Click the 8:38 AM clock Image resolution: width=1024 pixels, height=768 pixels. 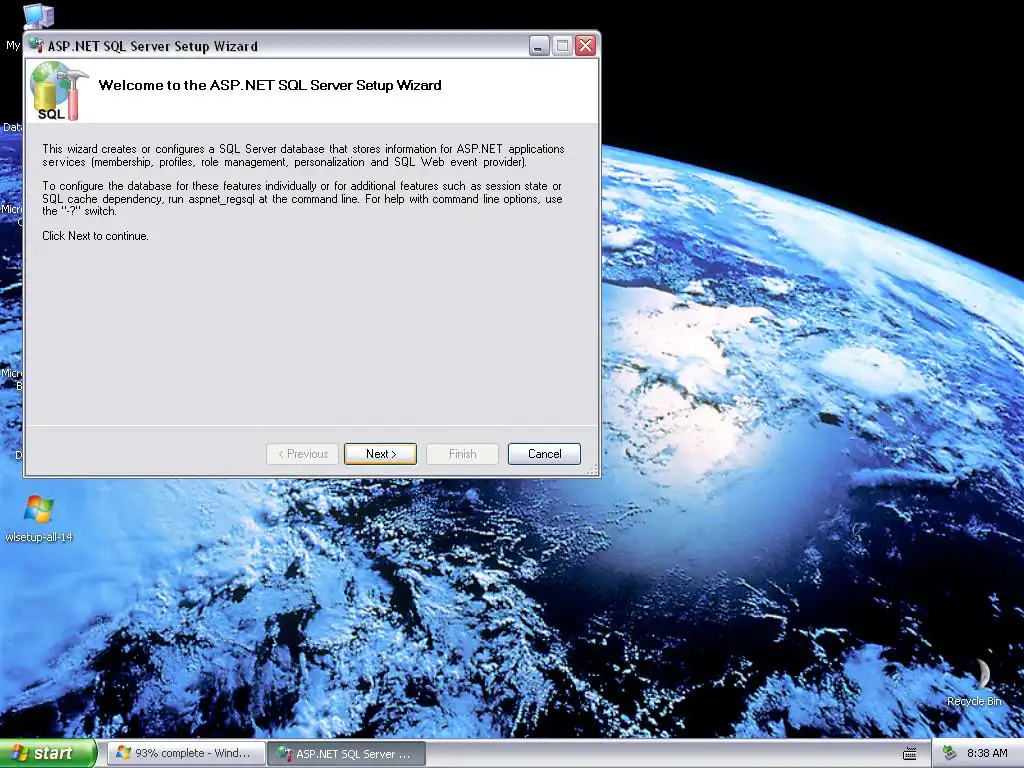click(x=987, y=754)
